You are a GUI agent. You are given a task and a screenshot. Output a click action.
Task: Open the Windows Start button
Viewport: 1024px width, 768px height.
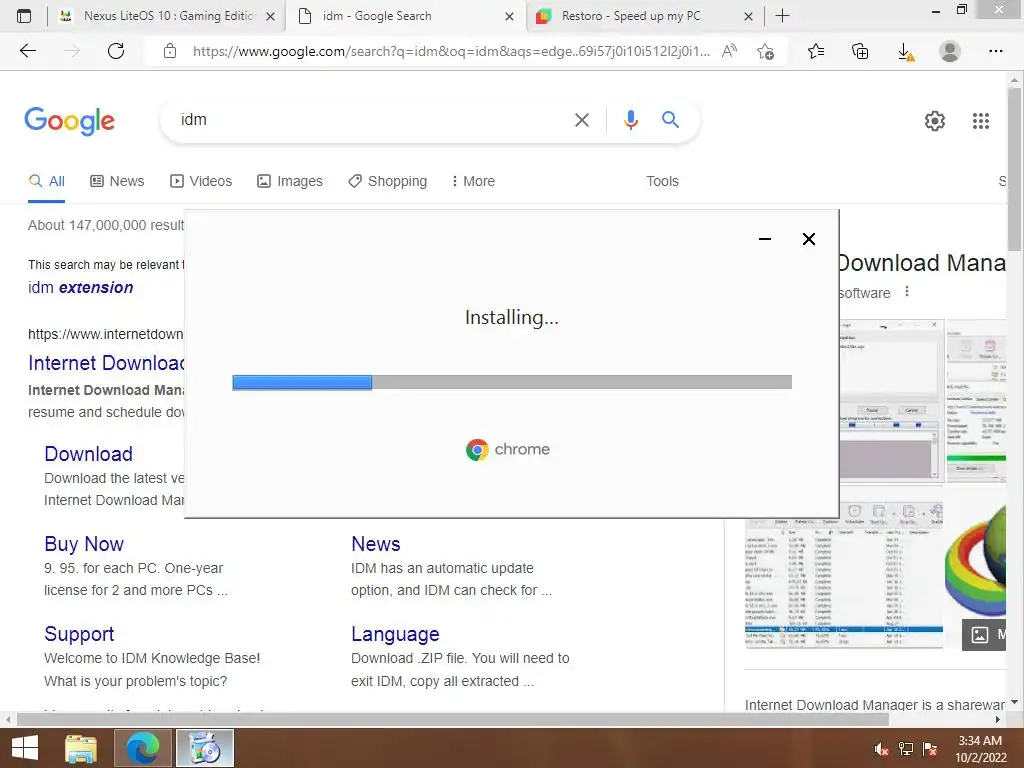25,748
